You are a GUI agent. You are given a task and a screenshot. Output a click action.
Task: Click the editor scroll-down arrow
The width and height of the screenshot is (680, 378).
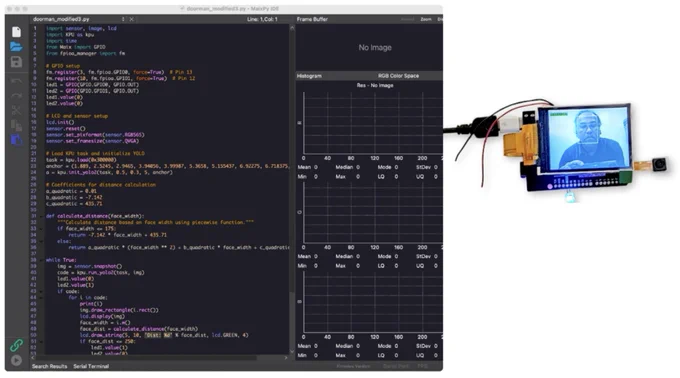click(292, 351)
